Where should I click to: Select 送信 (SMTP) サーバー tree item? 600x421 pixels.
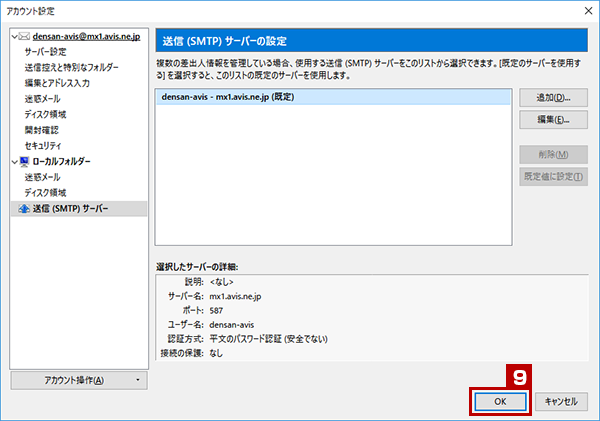click(x=79, y=209)
